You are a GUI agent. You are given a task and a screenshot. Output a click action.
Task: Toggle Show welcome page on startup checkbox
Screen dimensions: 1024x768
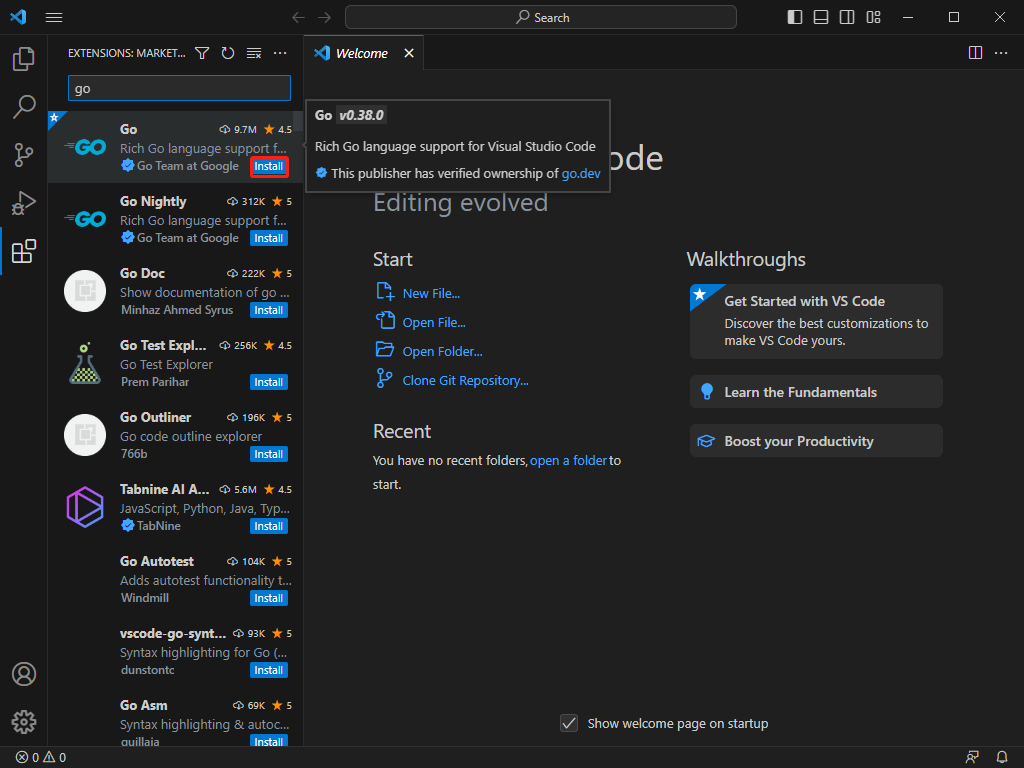569,723
